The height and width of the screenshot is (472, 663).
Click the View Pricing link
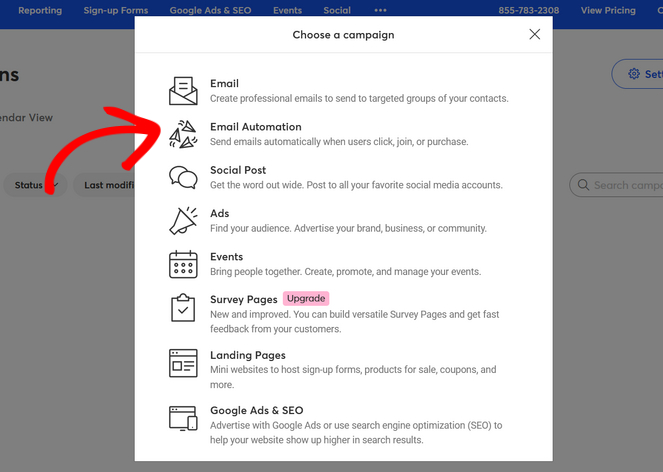(608, 11)
